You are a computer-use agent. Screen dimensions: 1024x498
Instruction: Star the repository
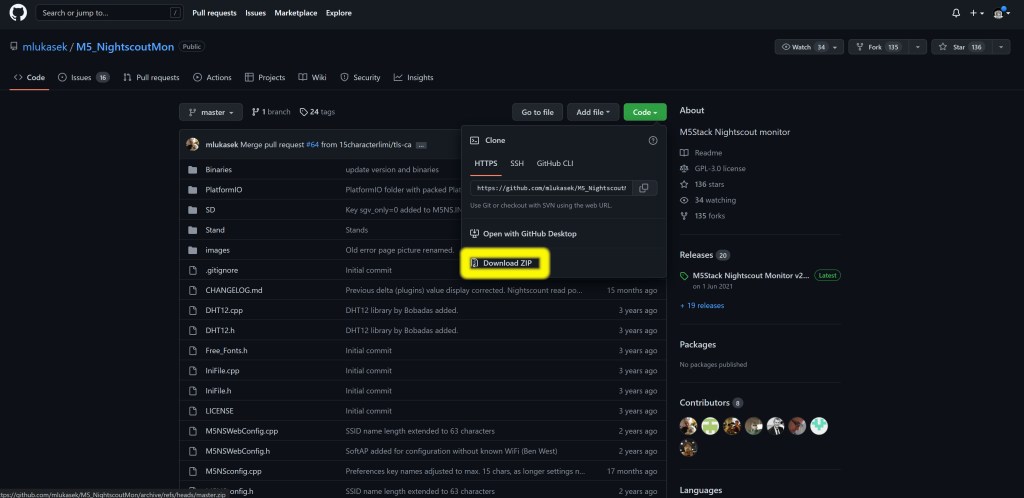(957, 47)
